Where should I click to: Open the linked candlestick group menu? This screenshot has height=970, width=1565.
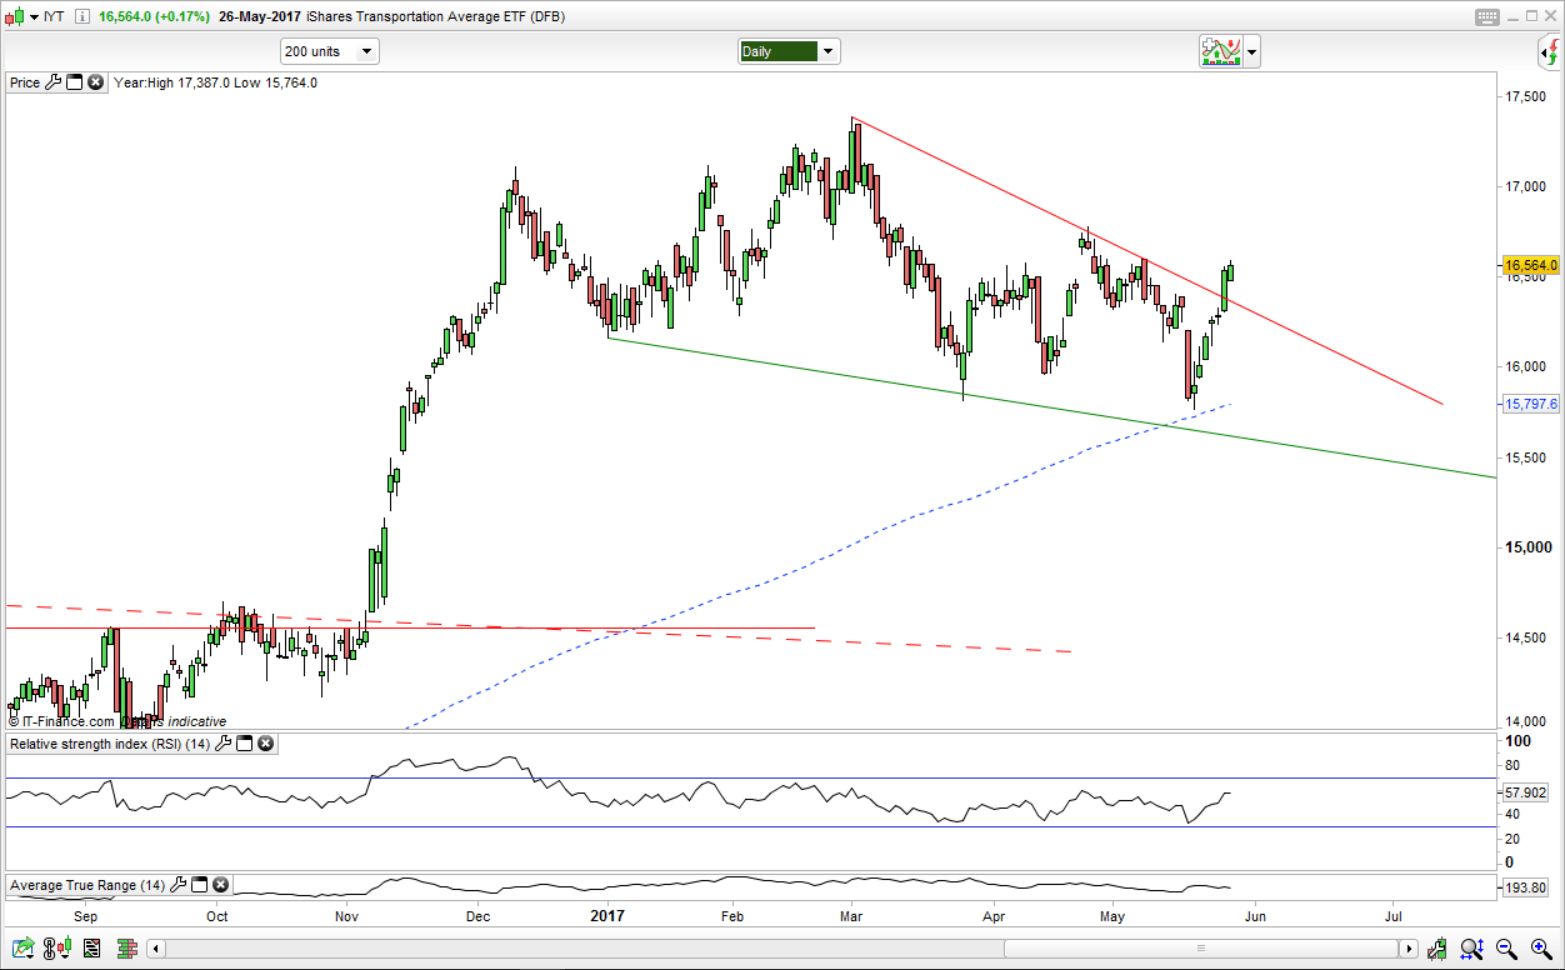click(57, 948)
